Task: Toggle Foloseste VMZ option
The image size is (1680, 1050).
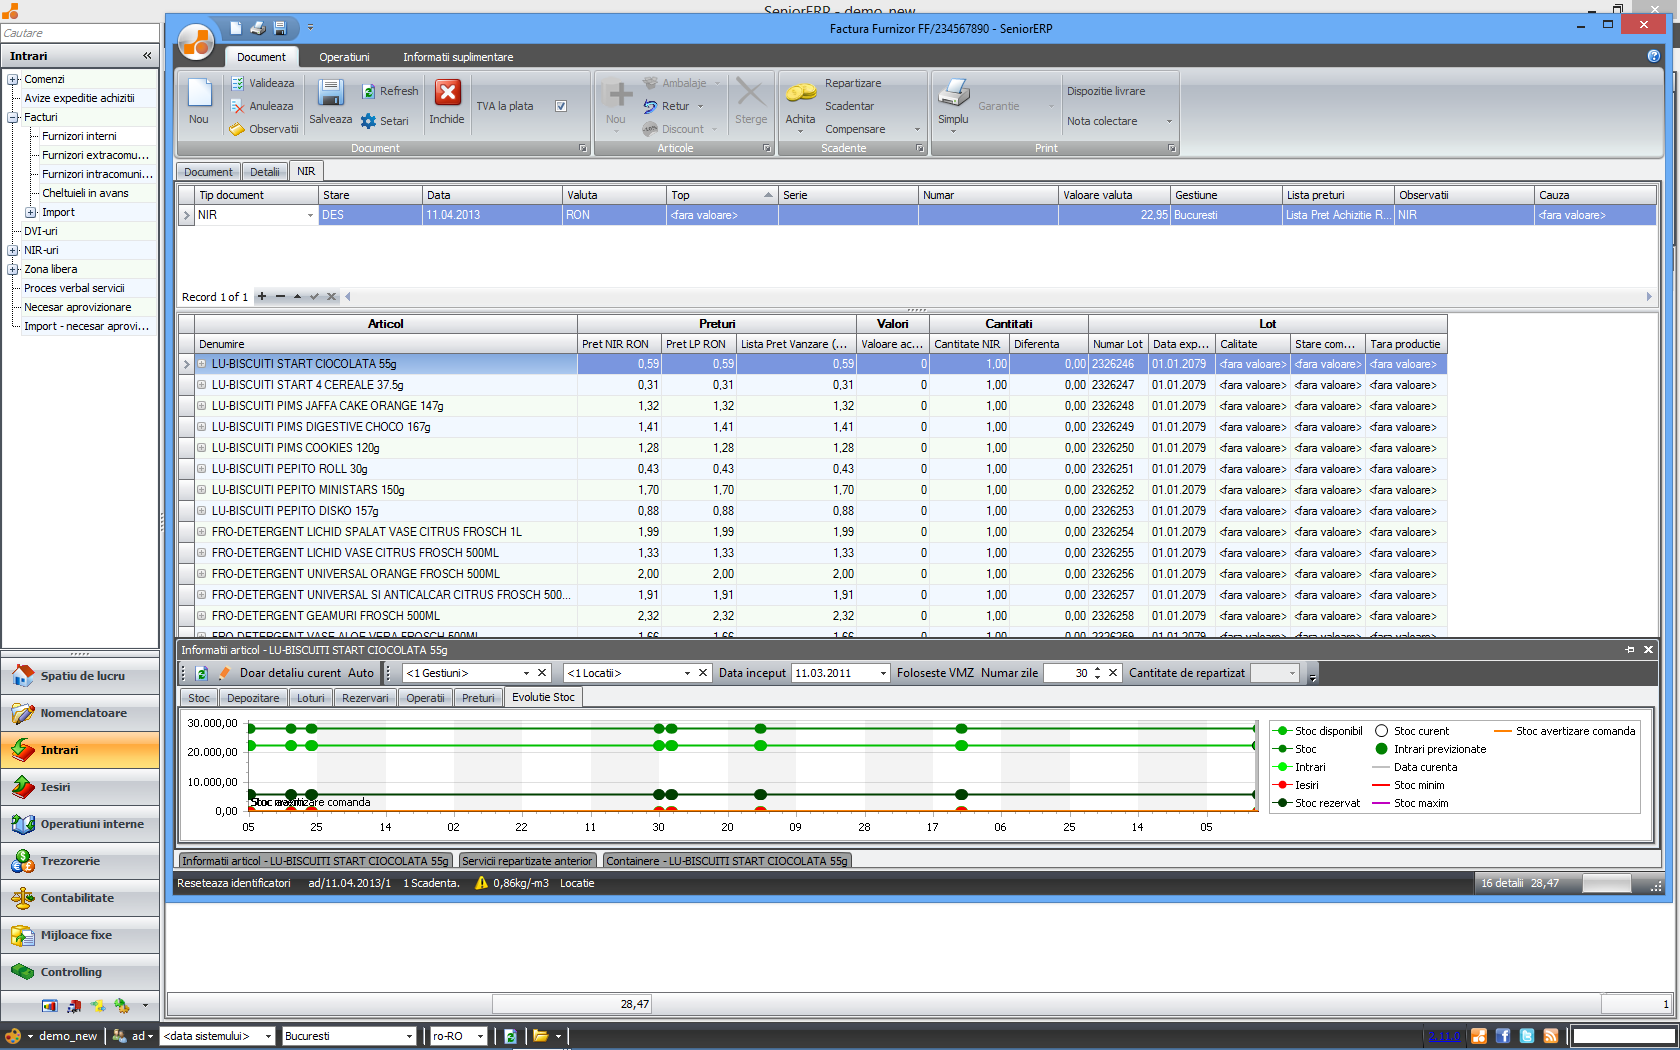Action: pyautogui.click(x=934, y=673)
